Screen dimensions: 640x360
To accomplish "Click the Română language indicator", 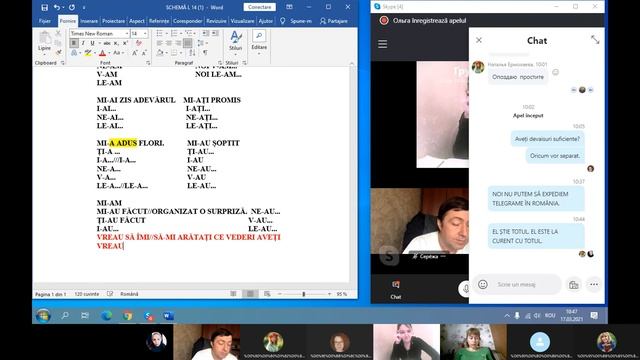I will pyautogui.click(x=129, y=294).
